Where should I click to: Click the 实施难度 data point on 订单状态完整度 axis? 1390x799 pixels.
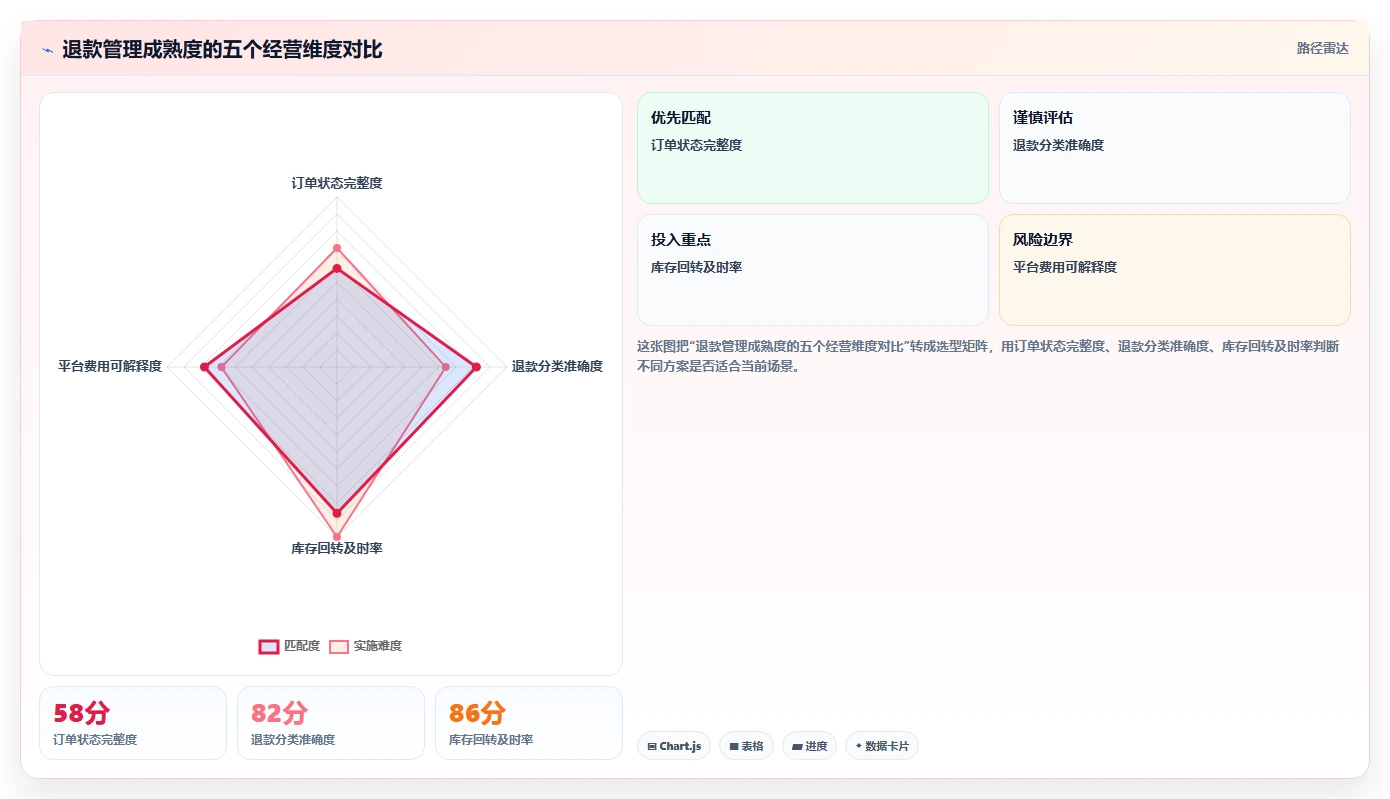click(337, 248)
